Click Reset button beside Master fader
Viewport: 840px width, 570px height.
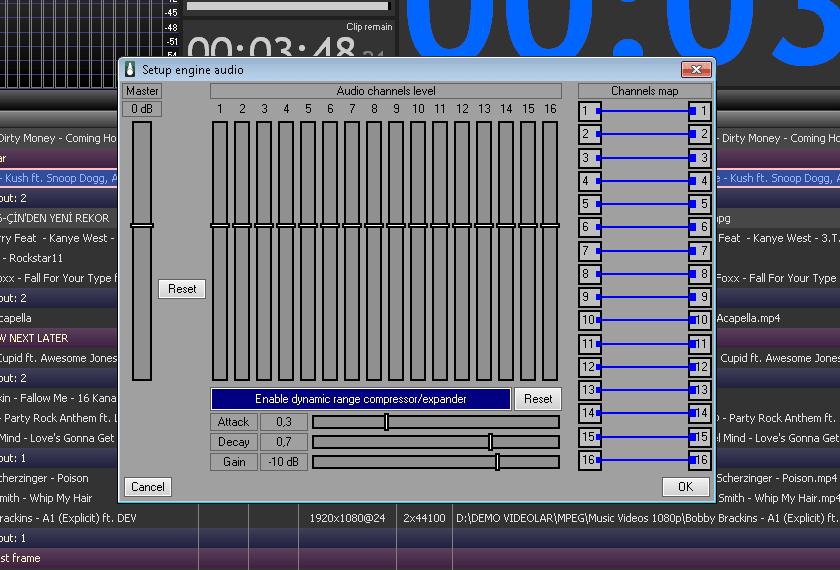click(x=182, y=289)
